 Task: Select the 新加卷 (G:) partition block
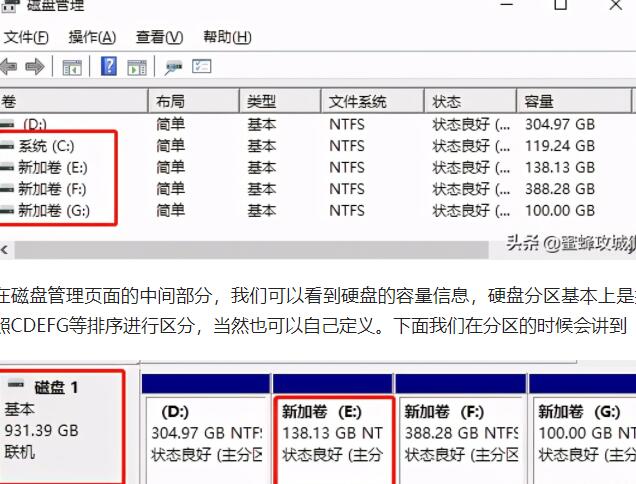583,430
